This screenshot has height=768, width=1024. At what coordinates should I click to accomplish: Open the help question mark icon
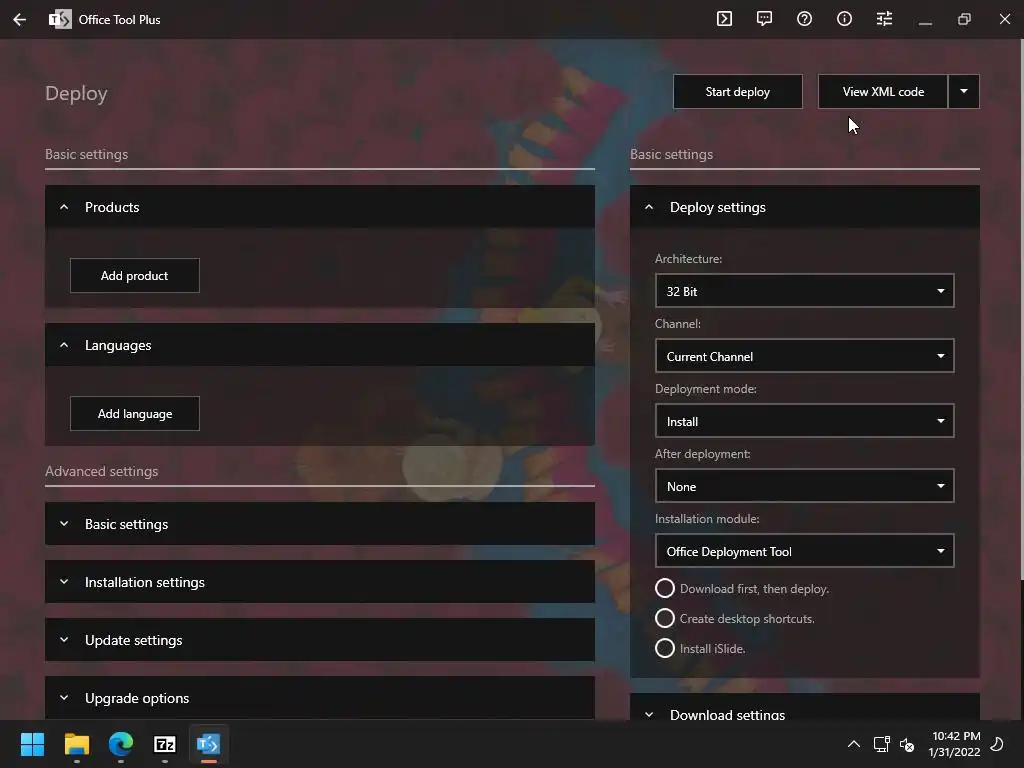pos(805,19)
